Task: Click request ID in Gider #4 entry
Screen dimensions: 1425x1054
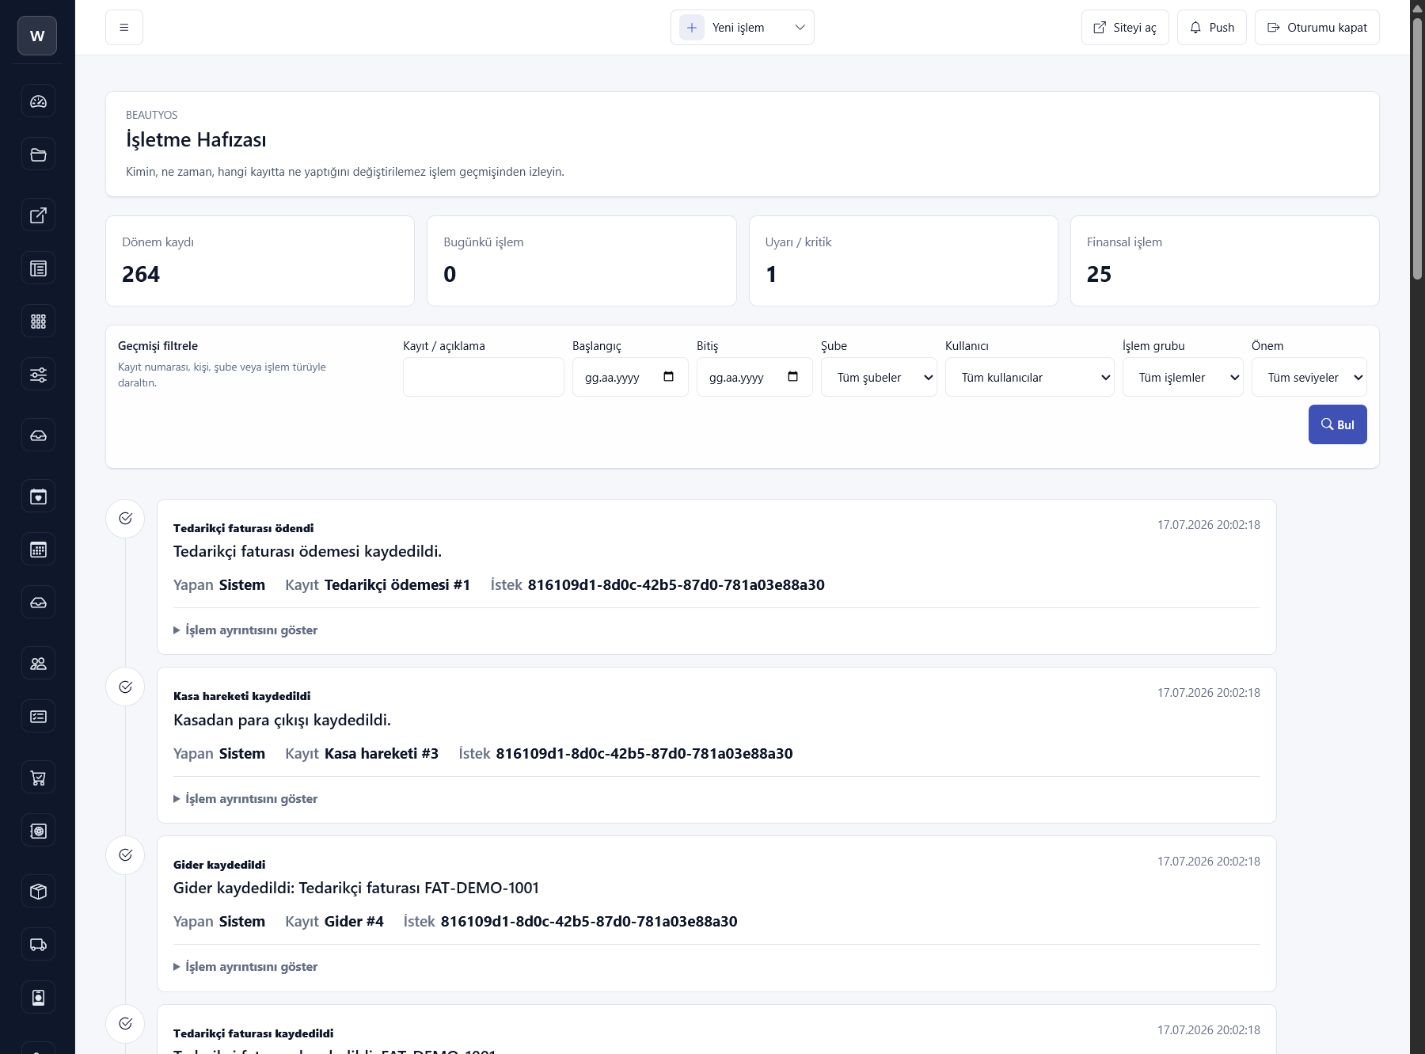Action: coord(589,922)
